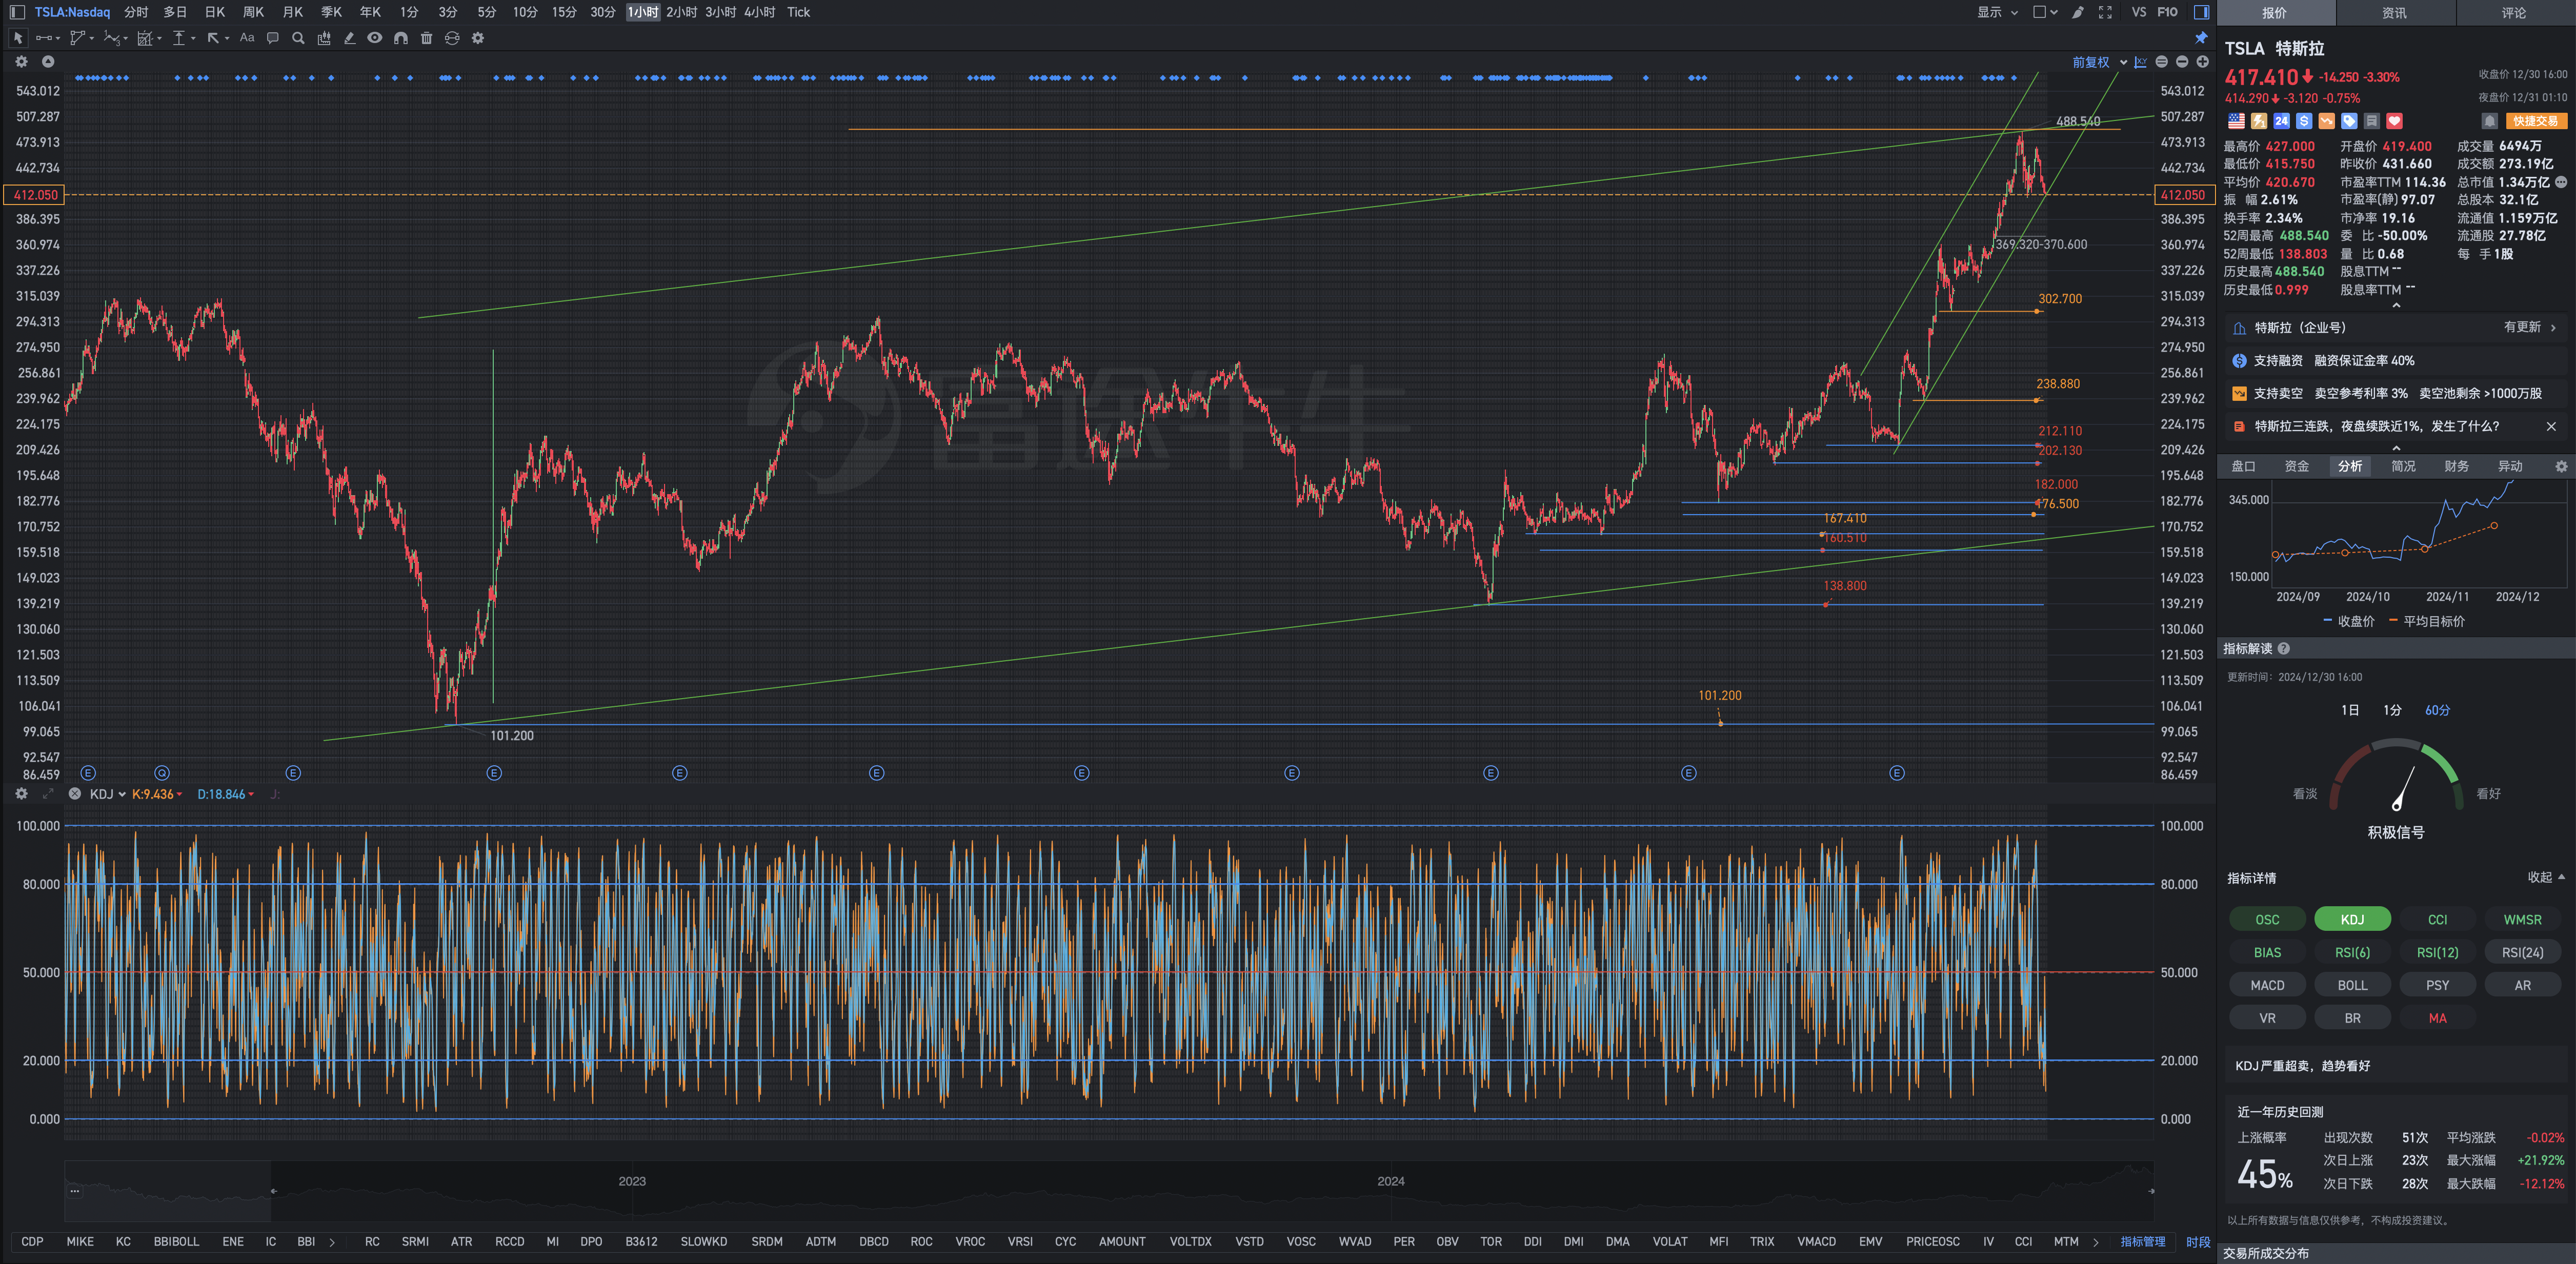Delete drawings with trash icon
The width and height of the screenshot is (2576, 1264).
tap(426, 38)
